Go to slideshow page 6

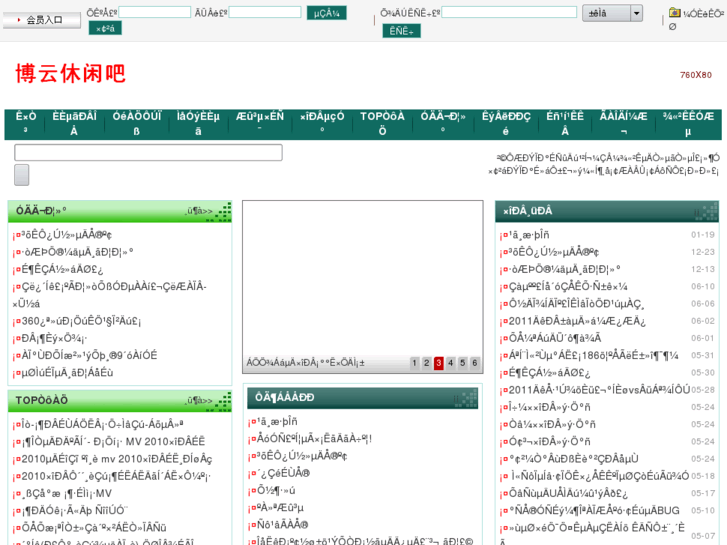tap(475, 363)
